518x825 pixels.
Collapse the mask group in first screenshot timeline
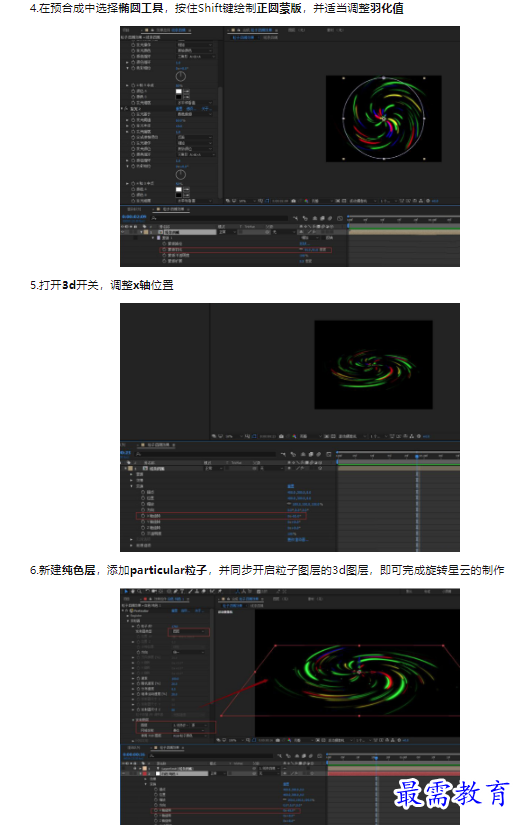154,238
